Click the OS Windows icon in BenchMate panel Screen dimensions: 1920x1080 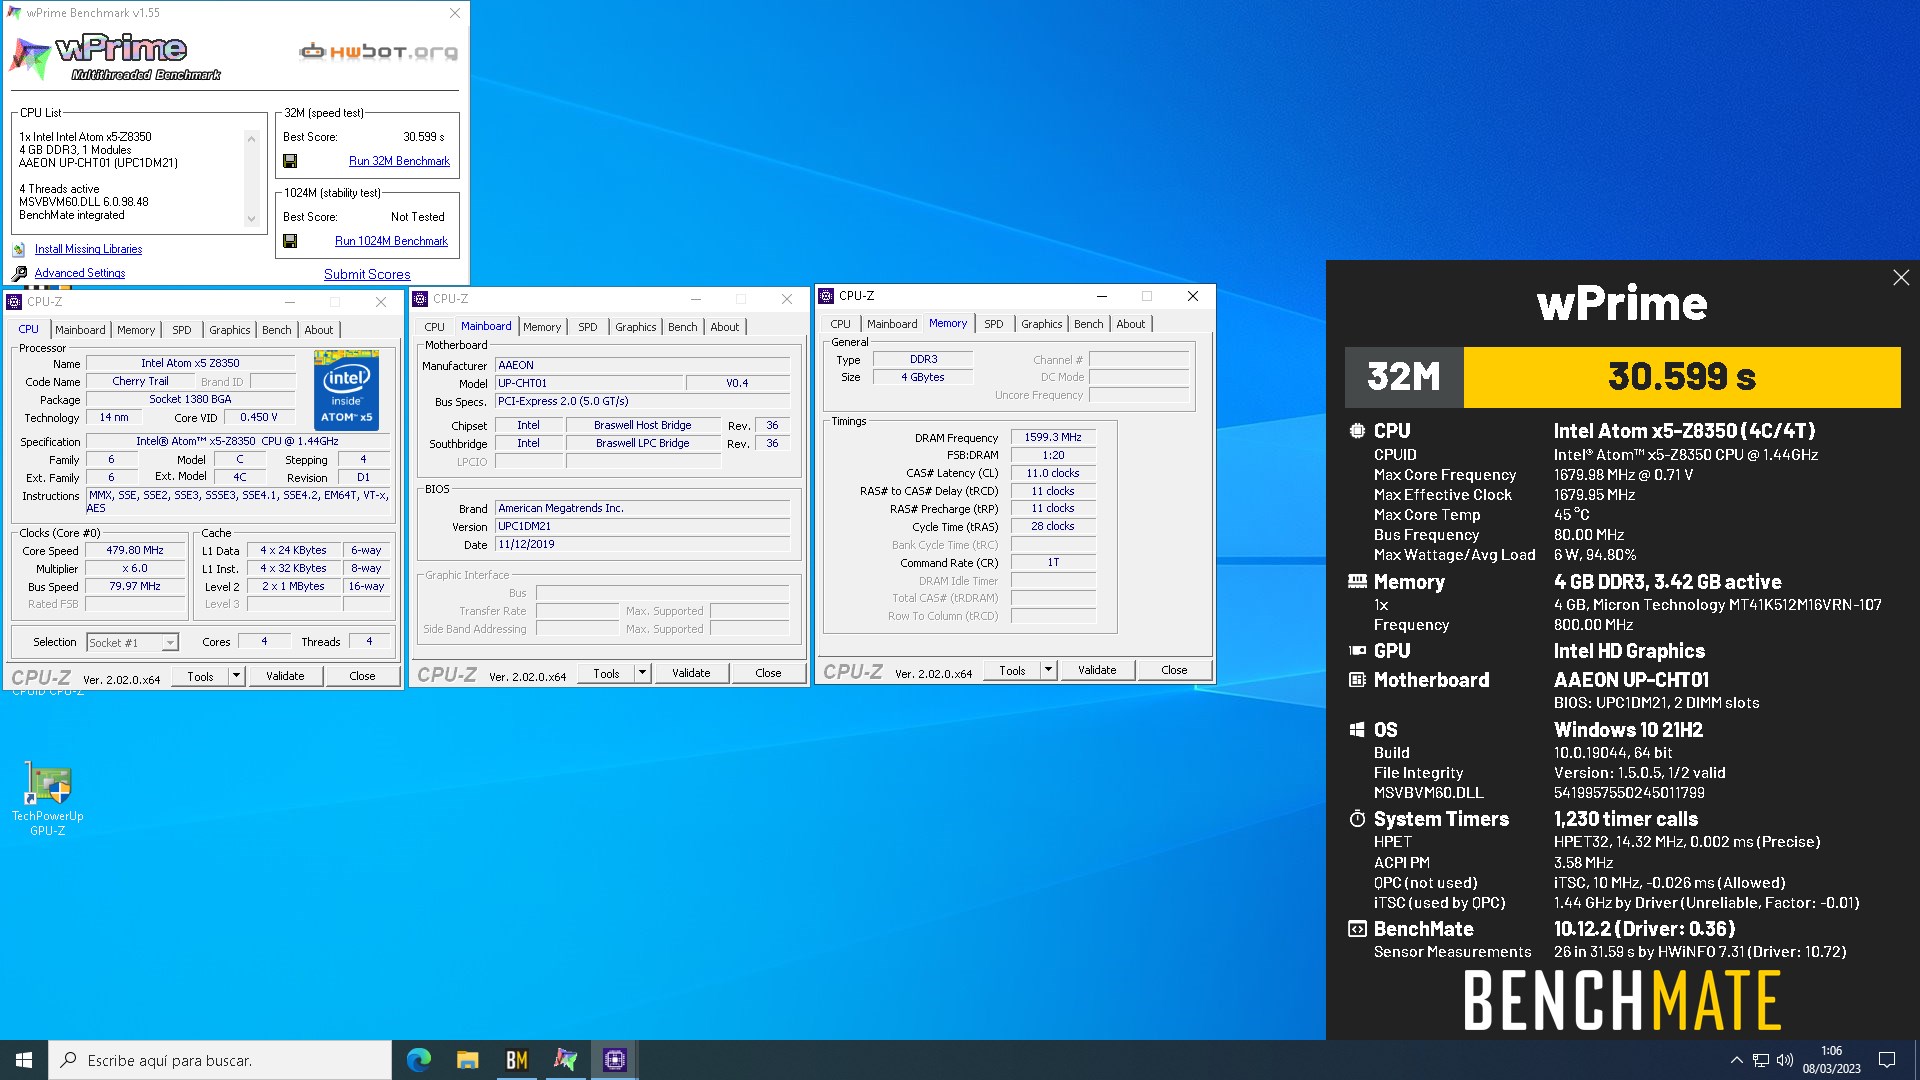click(1357, 730)
